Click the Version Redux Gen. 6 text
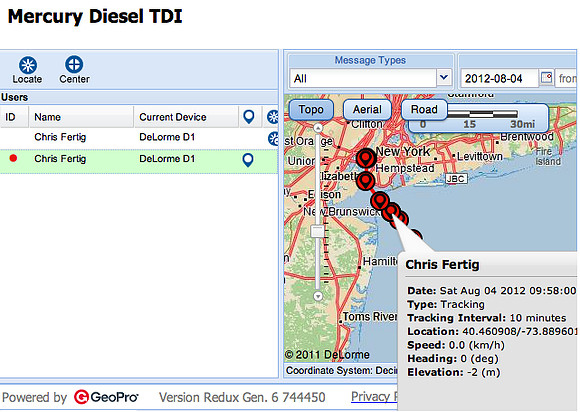 [242, 397]
